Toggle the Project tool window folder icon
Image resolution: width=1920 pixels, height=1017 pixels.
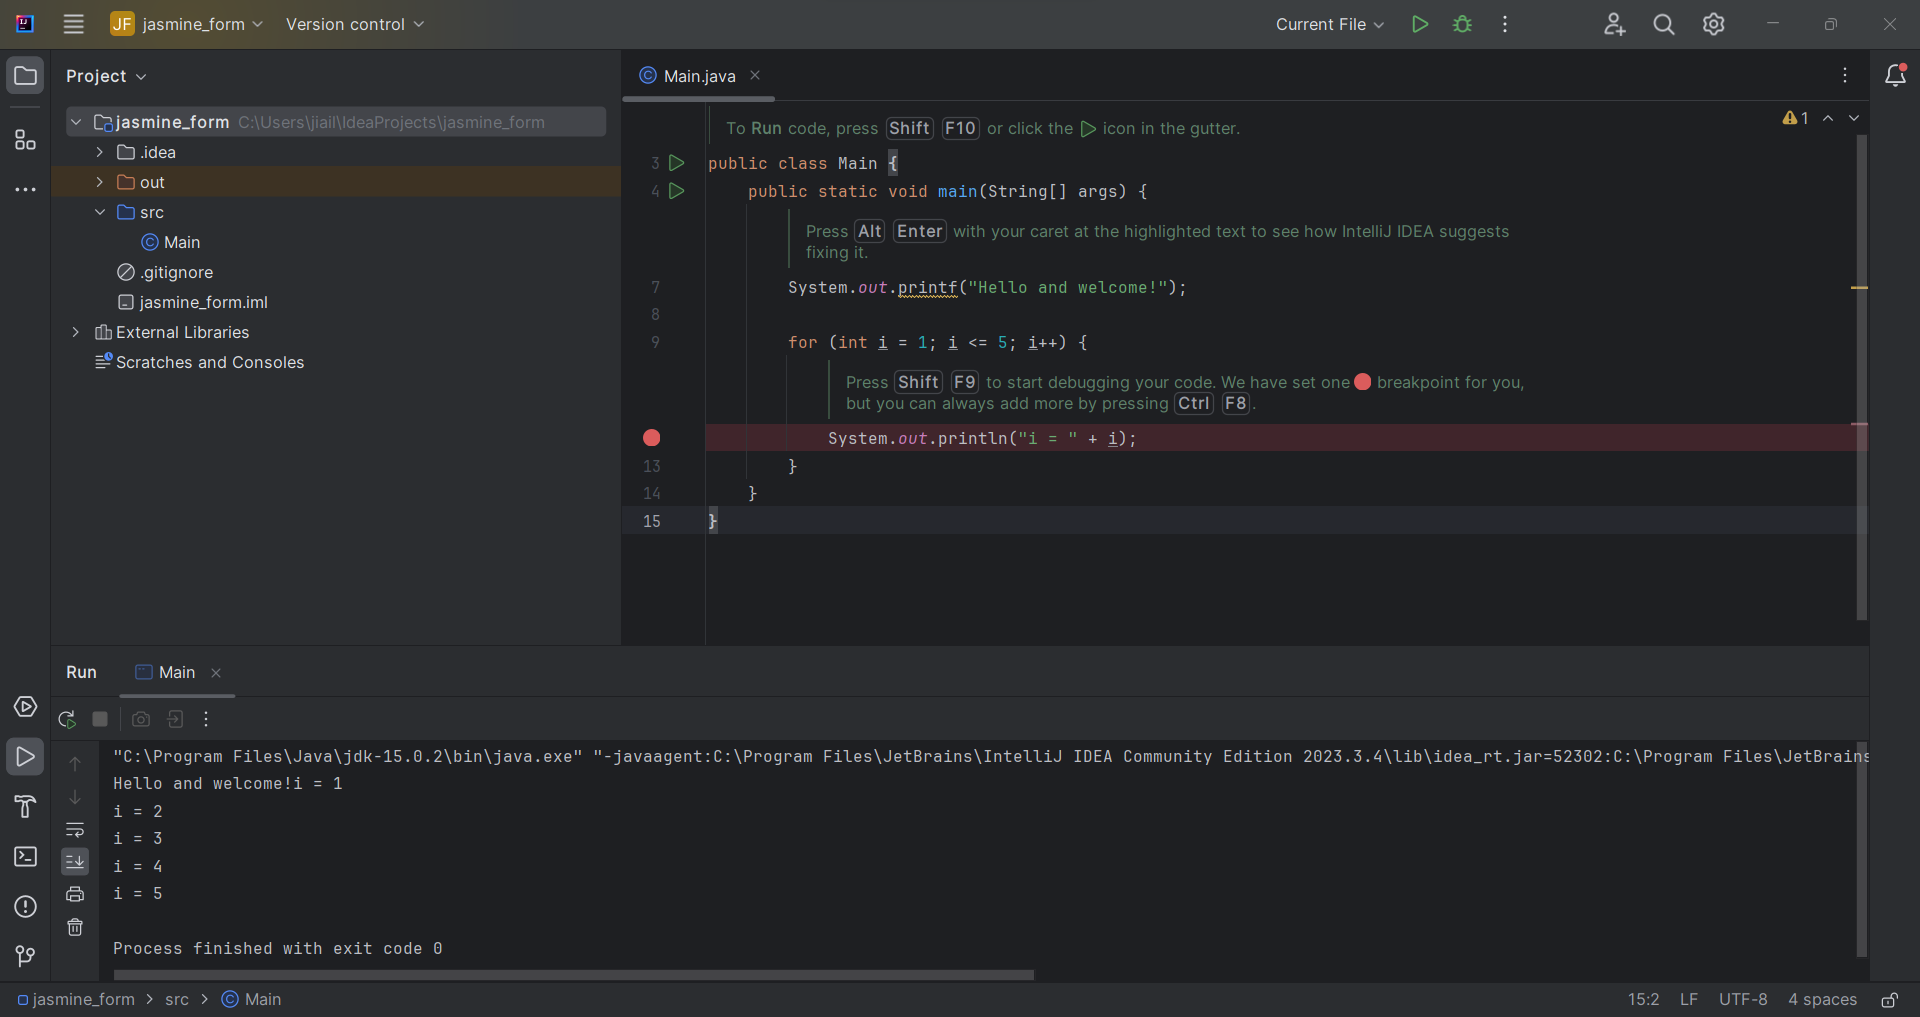pyautogui.click(x=25, y=76)
